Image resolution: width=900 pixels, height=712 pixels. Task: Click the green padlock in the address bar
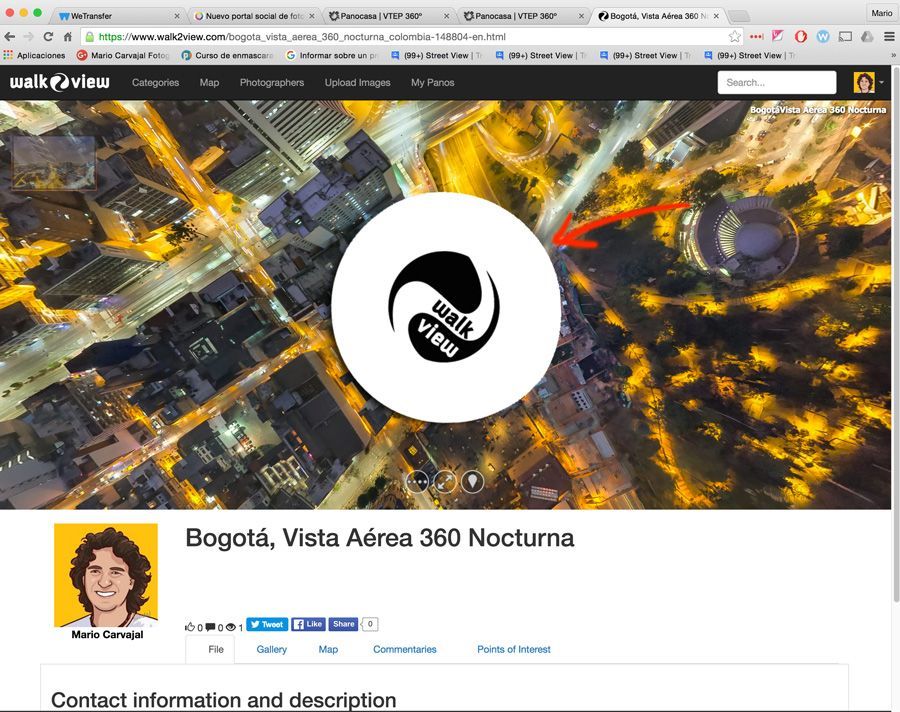tap(90, 37)
